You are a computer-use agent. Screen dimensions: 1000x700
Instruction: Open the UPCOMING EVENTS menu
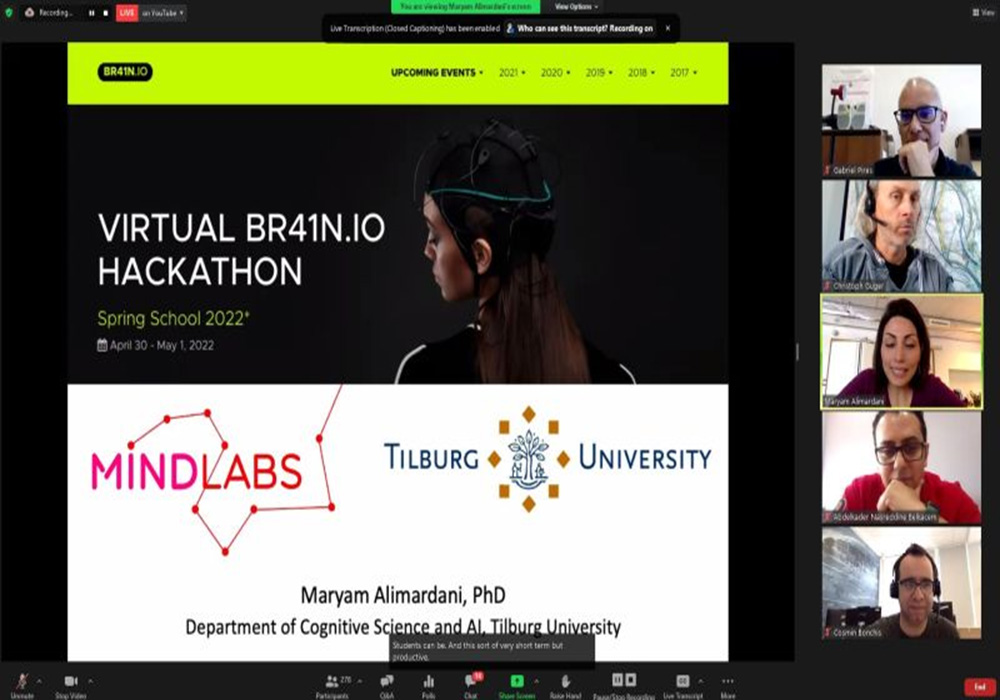point(437,73)
